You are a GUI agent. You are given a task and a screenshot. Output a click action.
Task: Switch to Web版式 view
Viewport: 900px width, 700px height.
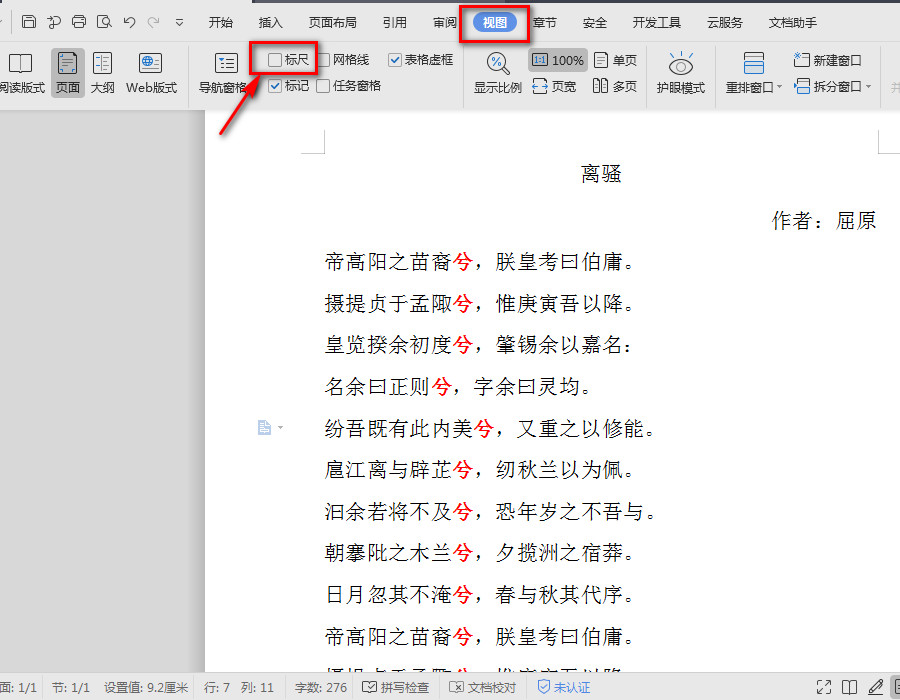click(x=151, y=73)
